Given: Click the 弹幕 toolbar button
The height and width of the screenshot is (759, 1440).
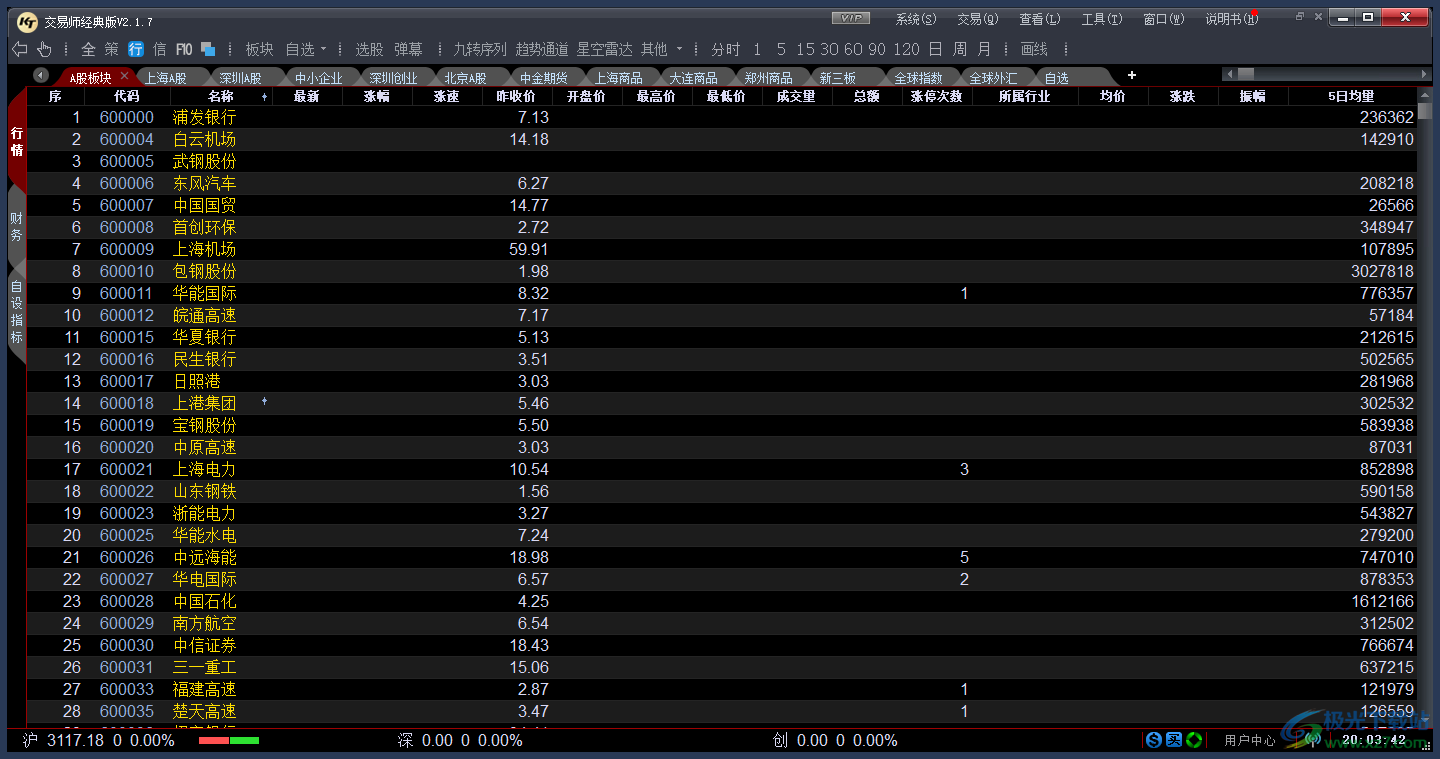Looking at the screenshot, I should [408, 49].
